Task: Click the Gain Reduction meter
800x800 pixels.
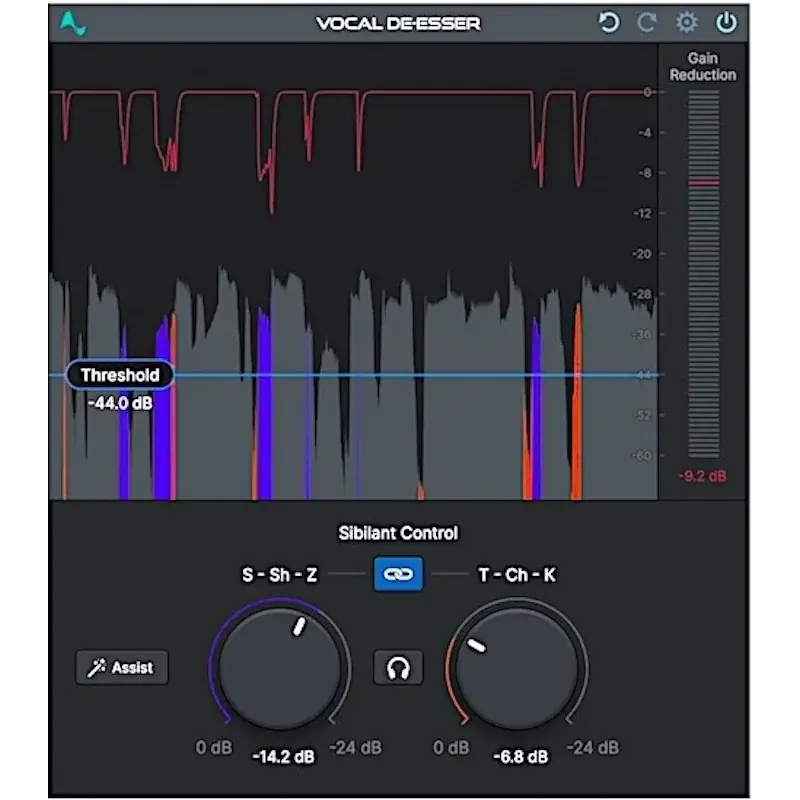Action: 704,274
